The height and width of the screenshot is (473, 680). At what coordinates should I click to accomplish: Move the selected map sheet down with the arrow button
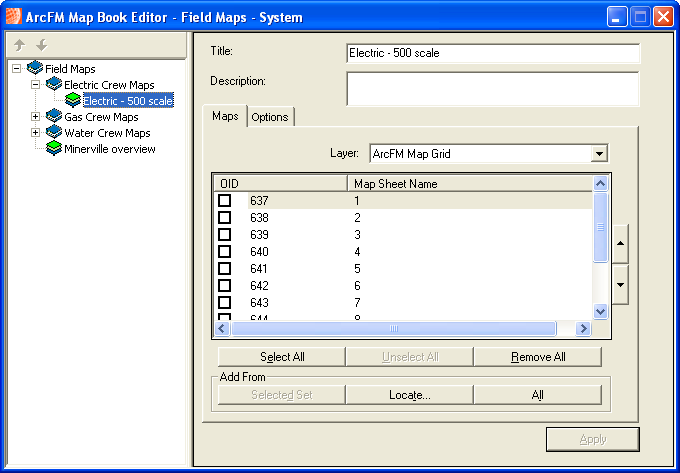[621, 285]
